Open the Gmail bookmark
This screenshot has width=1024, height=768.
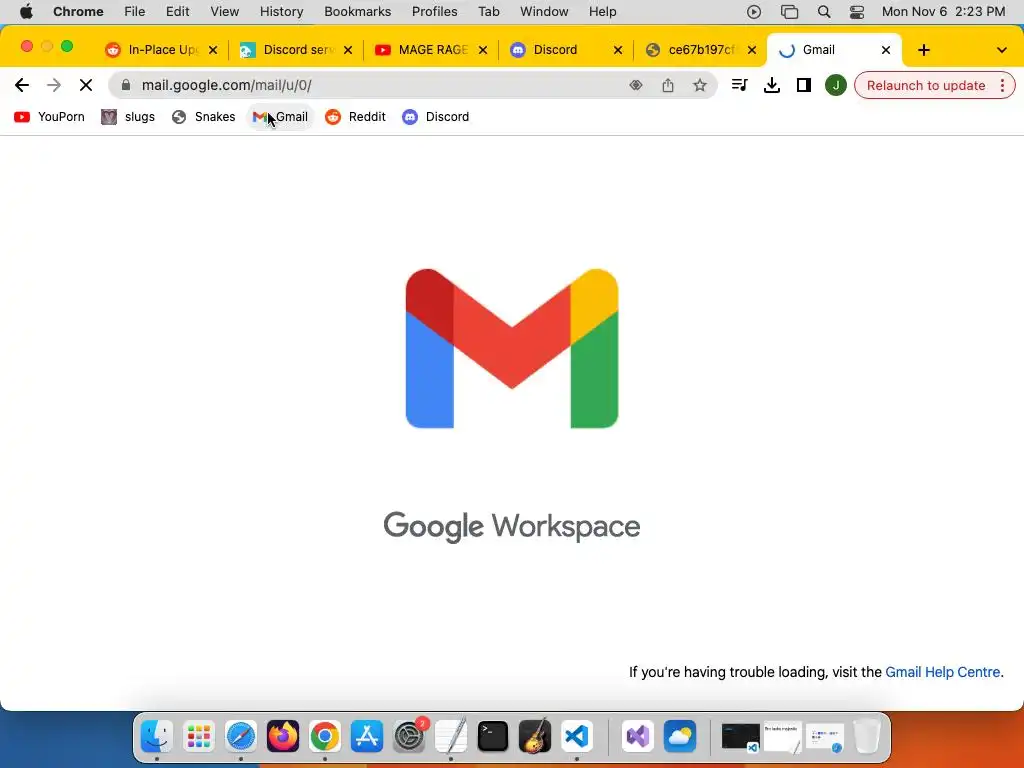(x=280, y=117)
